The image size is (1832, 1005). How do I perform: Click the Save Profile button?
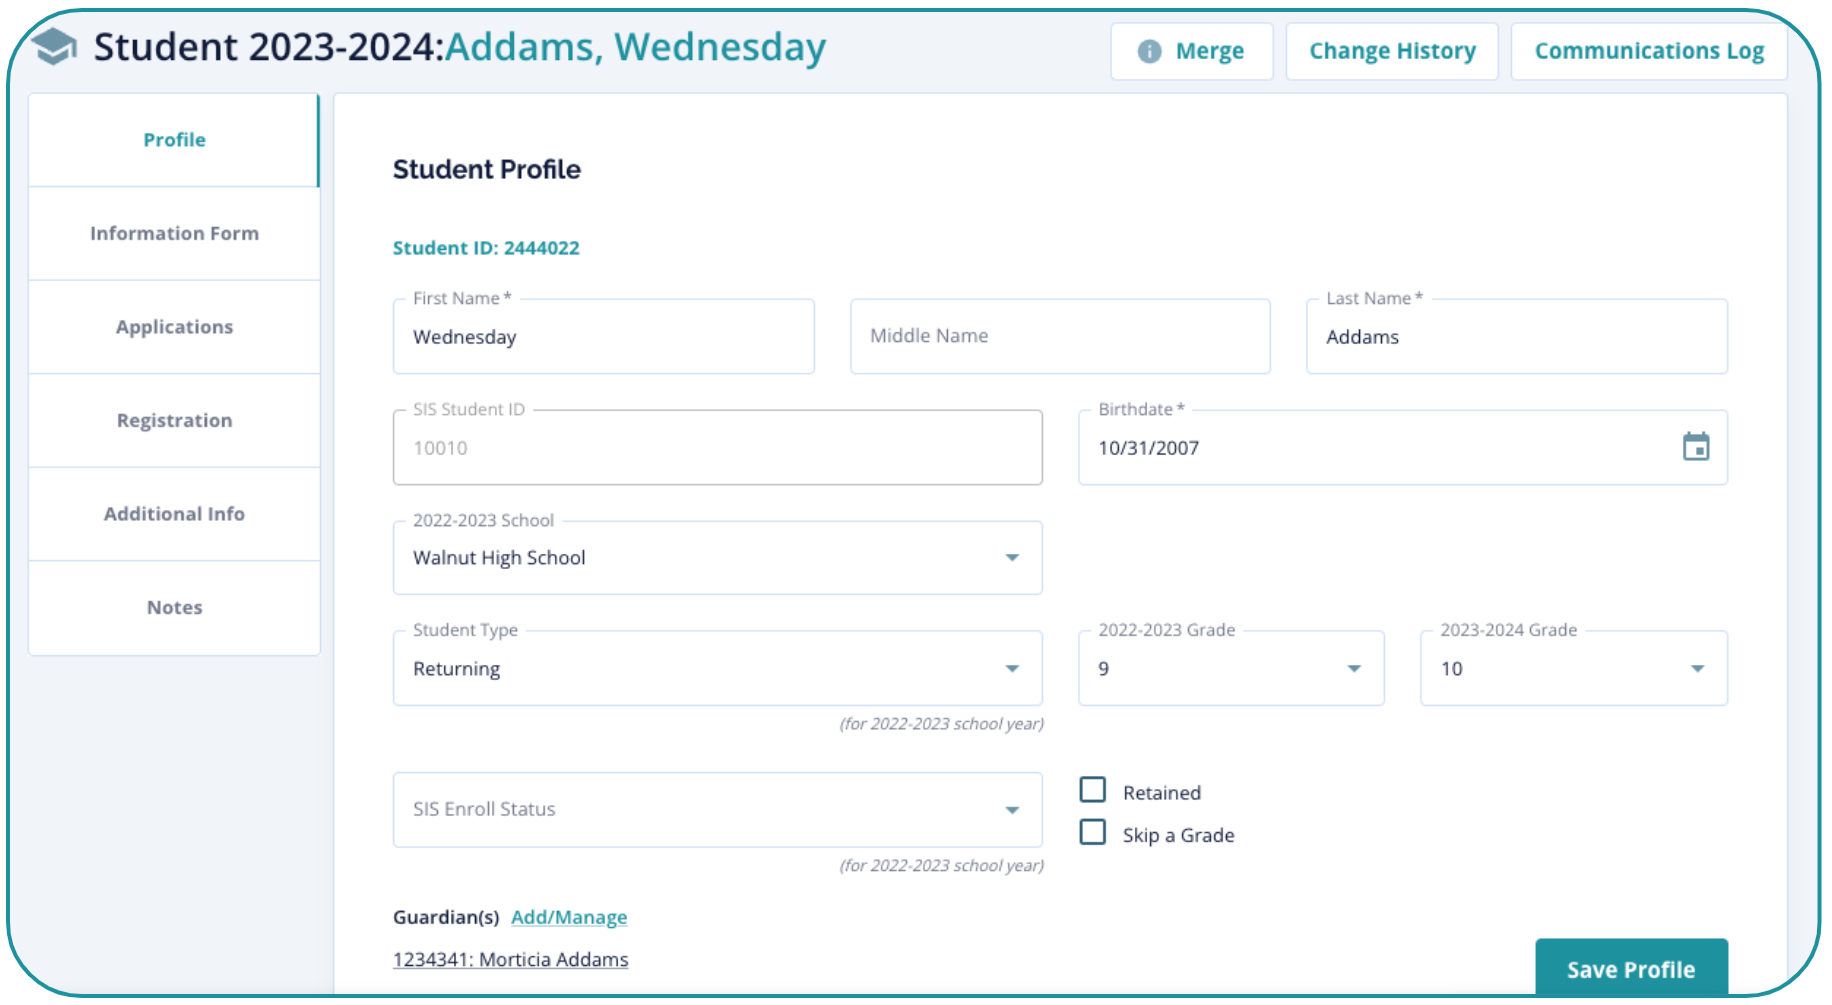click(1630, 969)
